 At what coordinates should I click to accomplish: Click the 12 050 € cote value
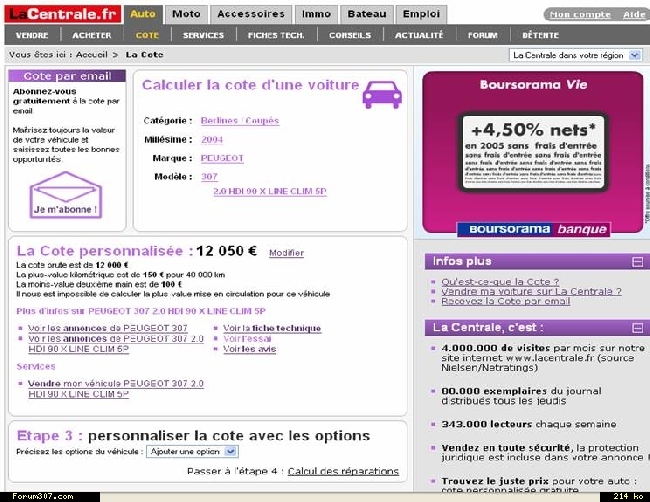pyautogui.click(x=226, y=251)
